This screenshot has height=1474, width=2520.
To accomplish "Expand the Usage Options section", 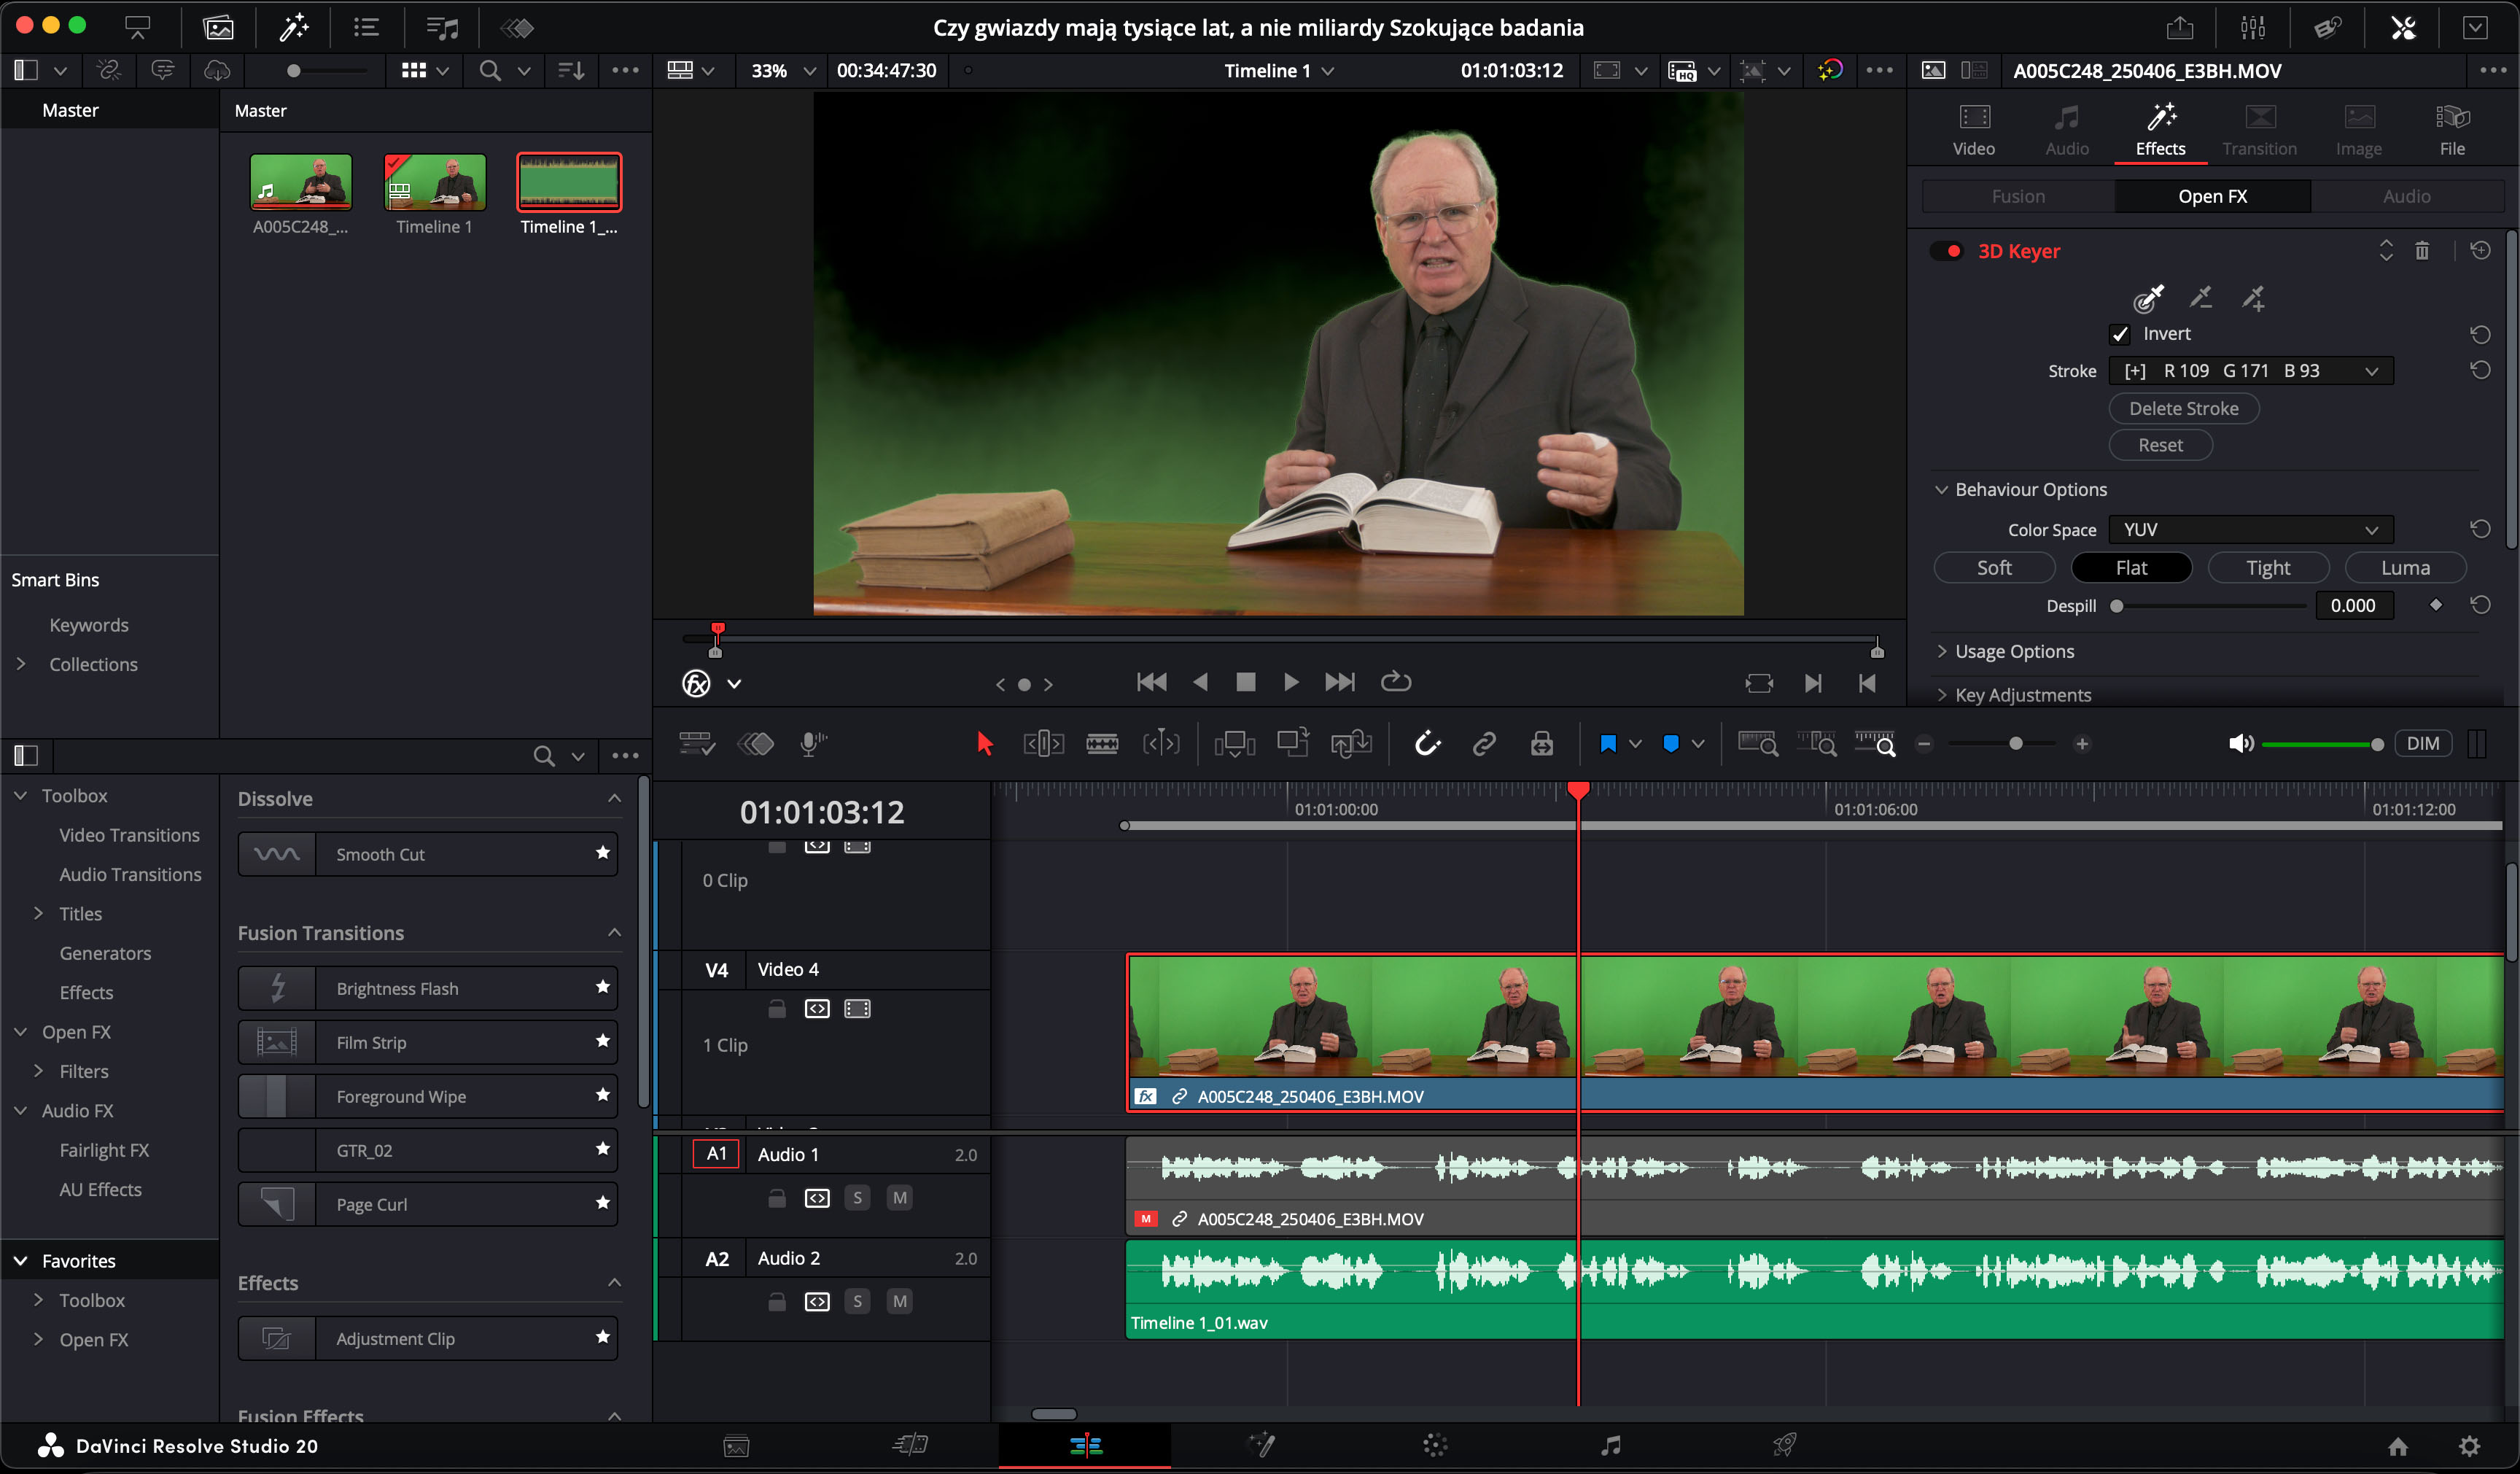I will [1942, 651].
